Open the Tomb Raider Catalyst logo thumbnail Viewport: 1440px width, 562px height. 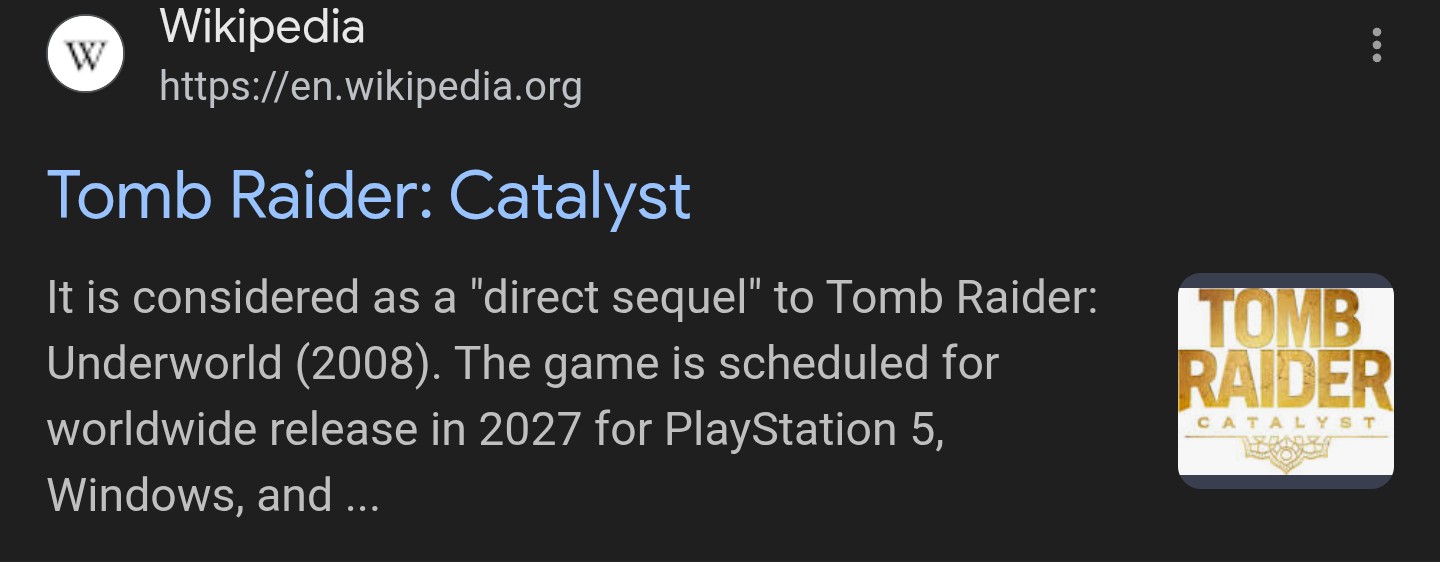pos(1285,380)
